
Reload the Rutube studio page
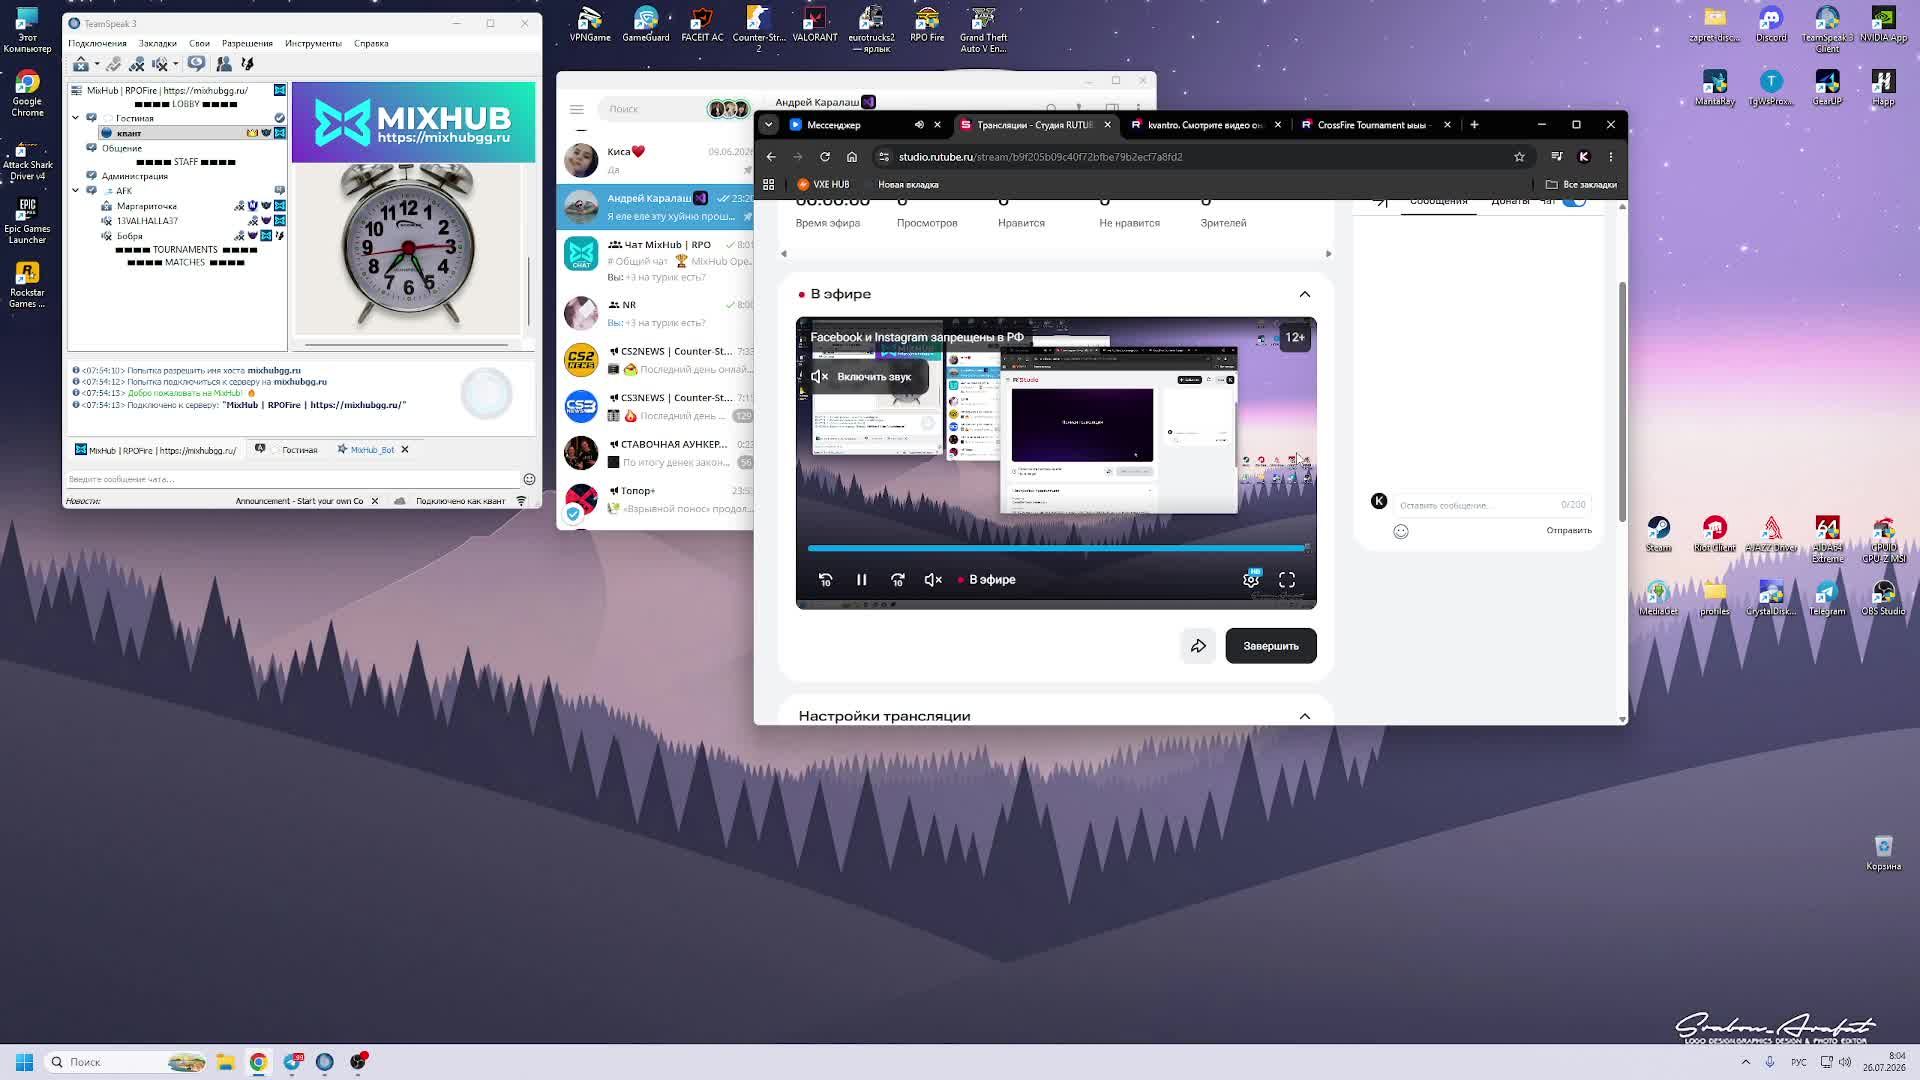pyautogui.click(x=825, y=157)
